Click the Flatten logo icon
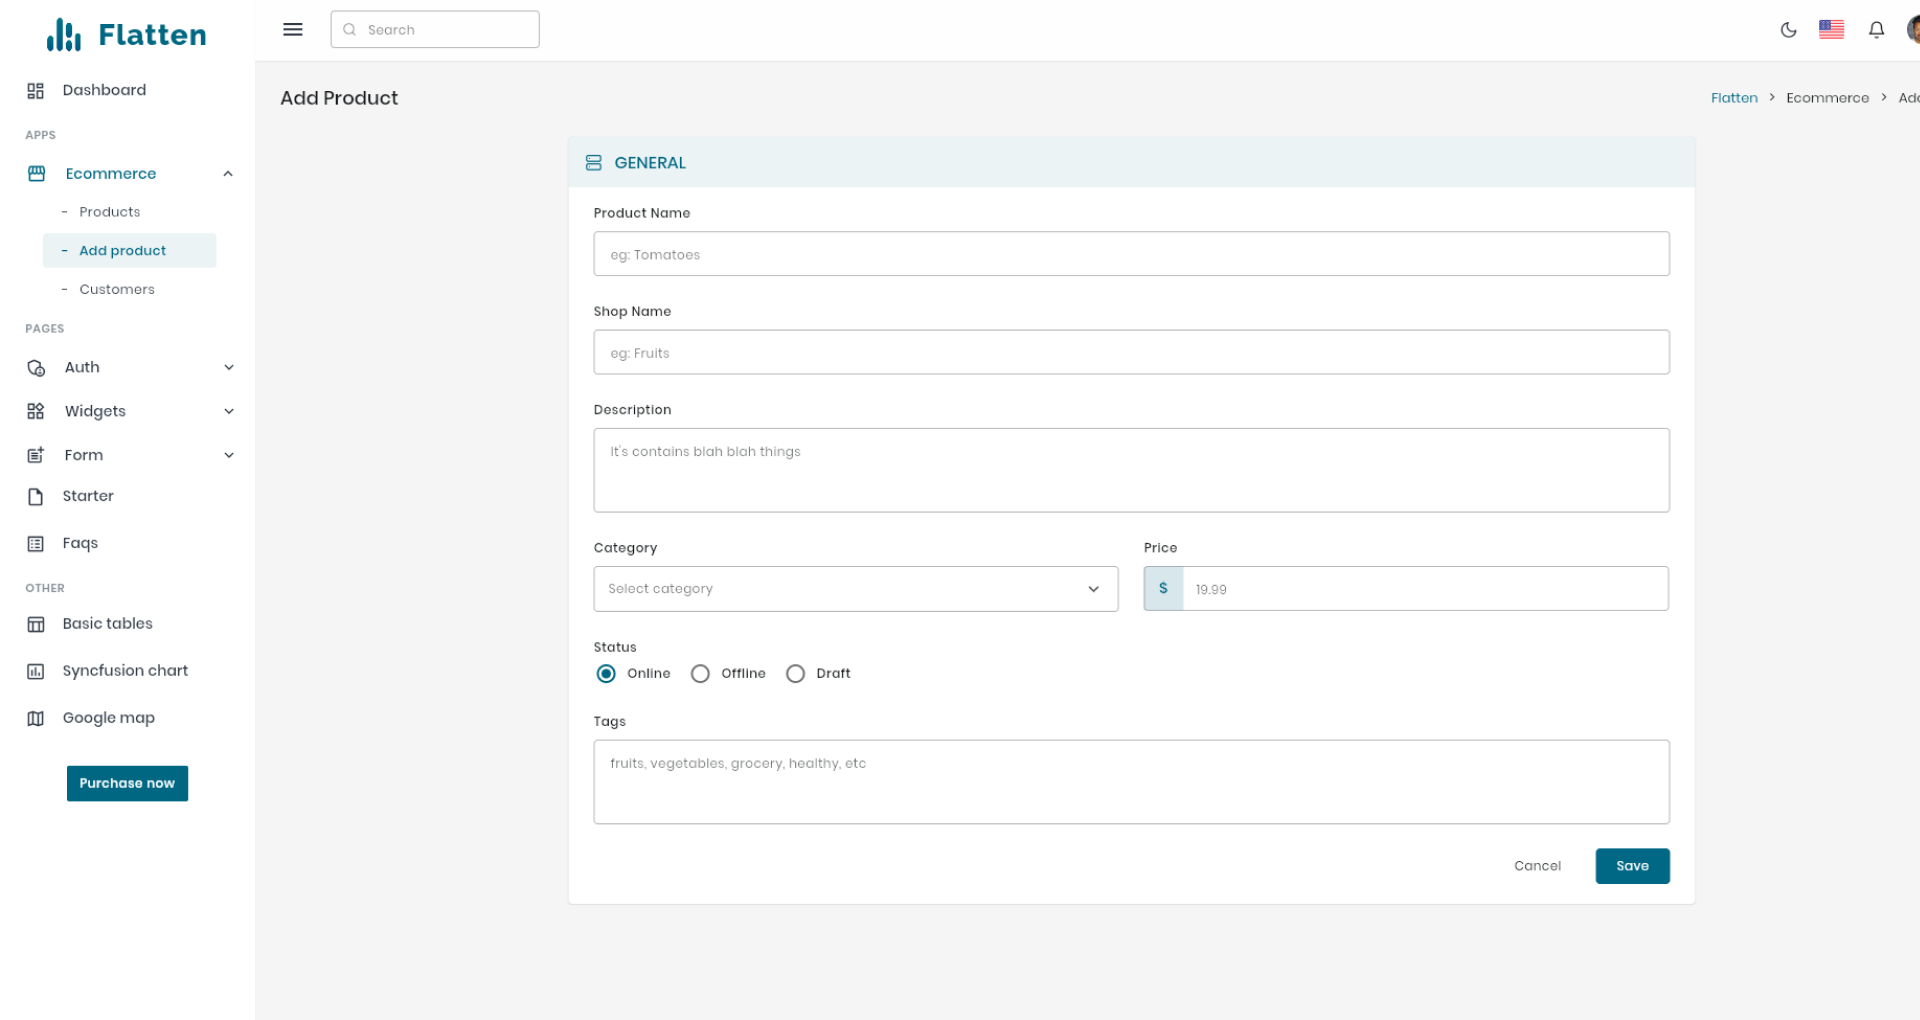 click(62, 33)
